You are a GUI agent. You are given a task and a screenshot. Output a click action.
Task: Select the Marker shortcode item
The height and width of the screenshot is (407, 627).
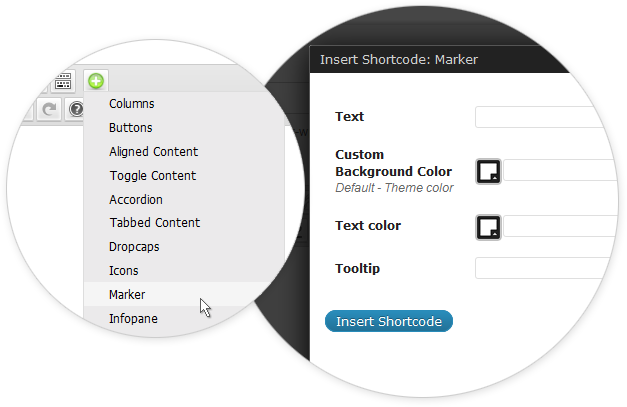[127, 295]
